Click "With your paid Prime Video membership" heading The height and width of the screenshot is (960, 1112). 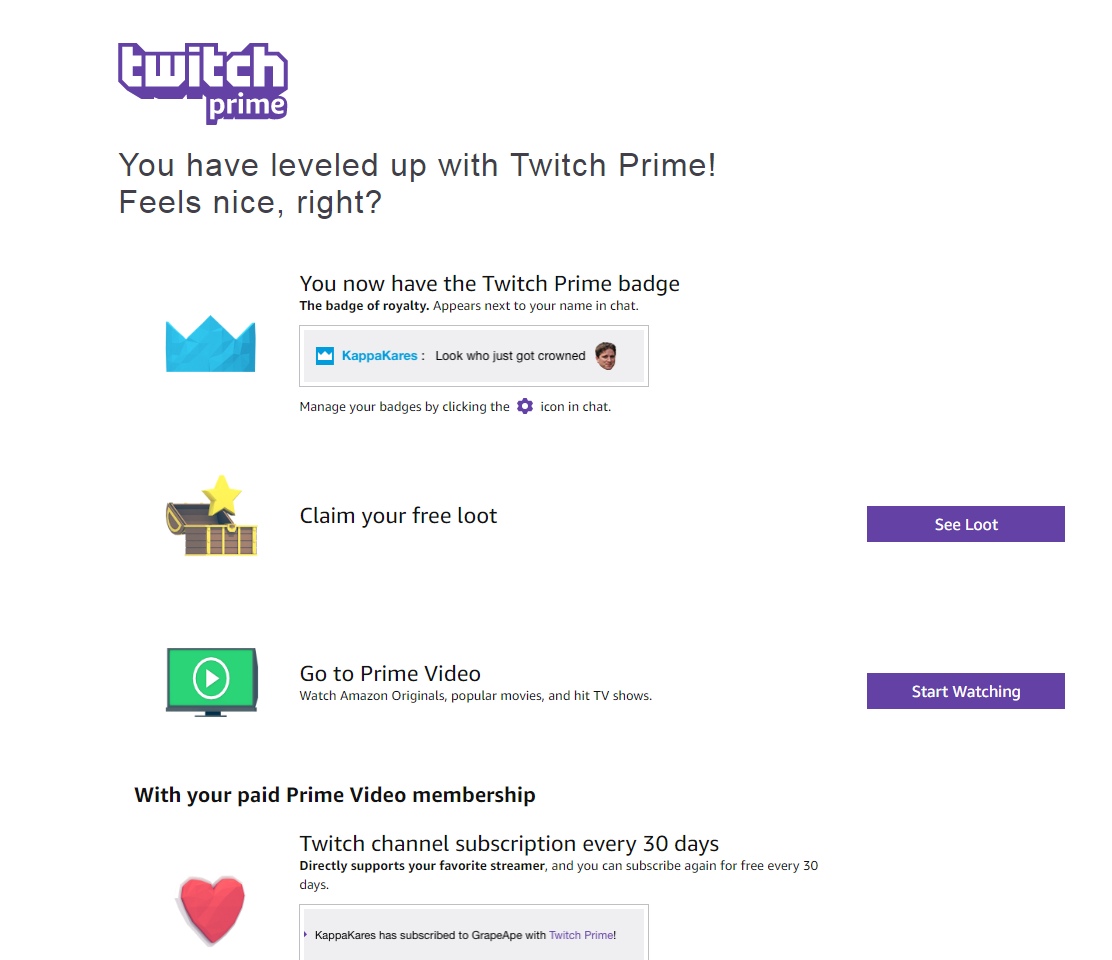[x=335, y=796]
